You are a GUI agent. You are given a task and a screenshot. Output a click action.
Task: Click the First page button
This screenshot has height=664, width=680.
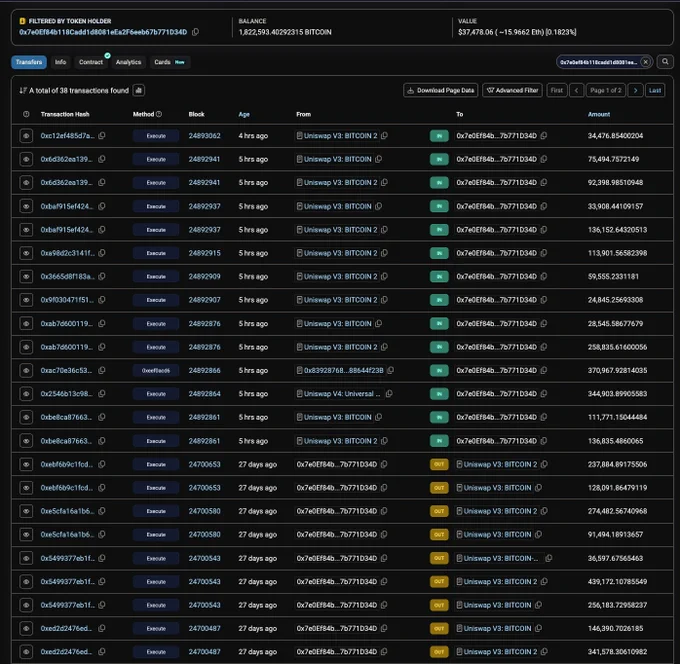coord(557,90)
